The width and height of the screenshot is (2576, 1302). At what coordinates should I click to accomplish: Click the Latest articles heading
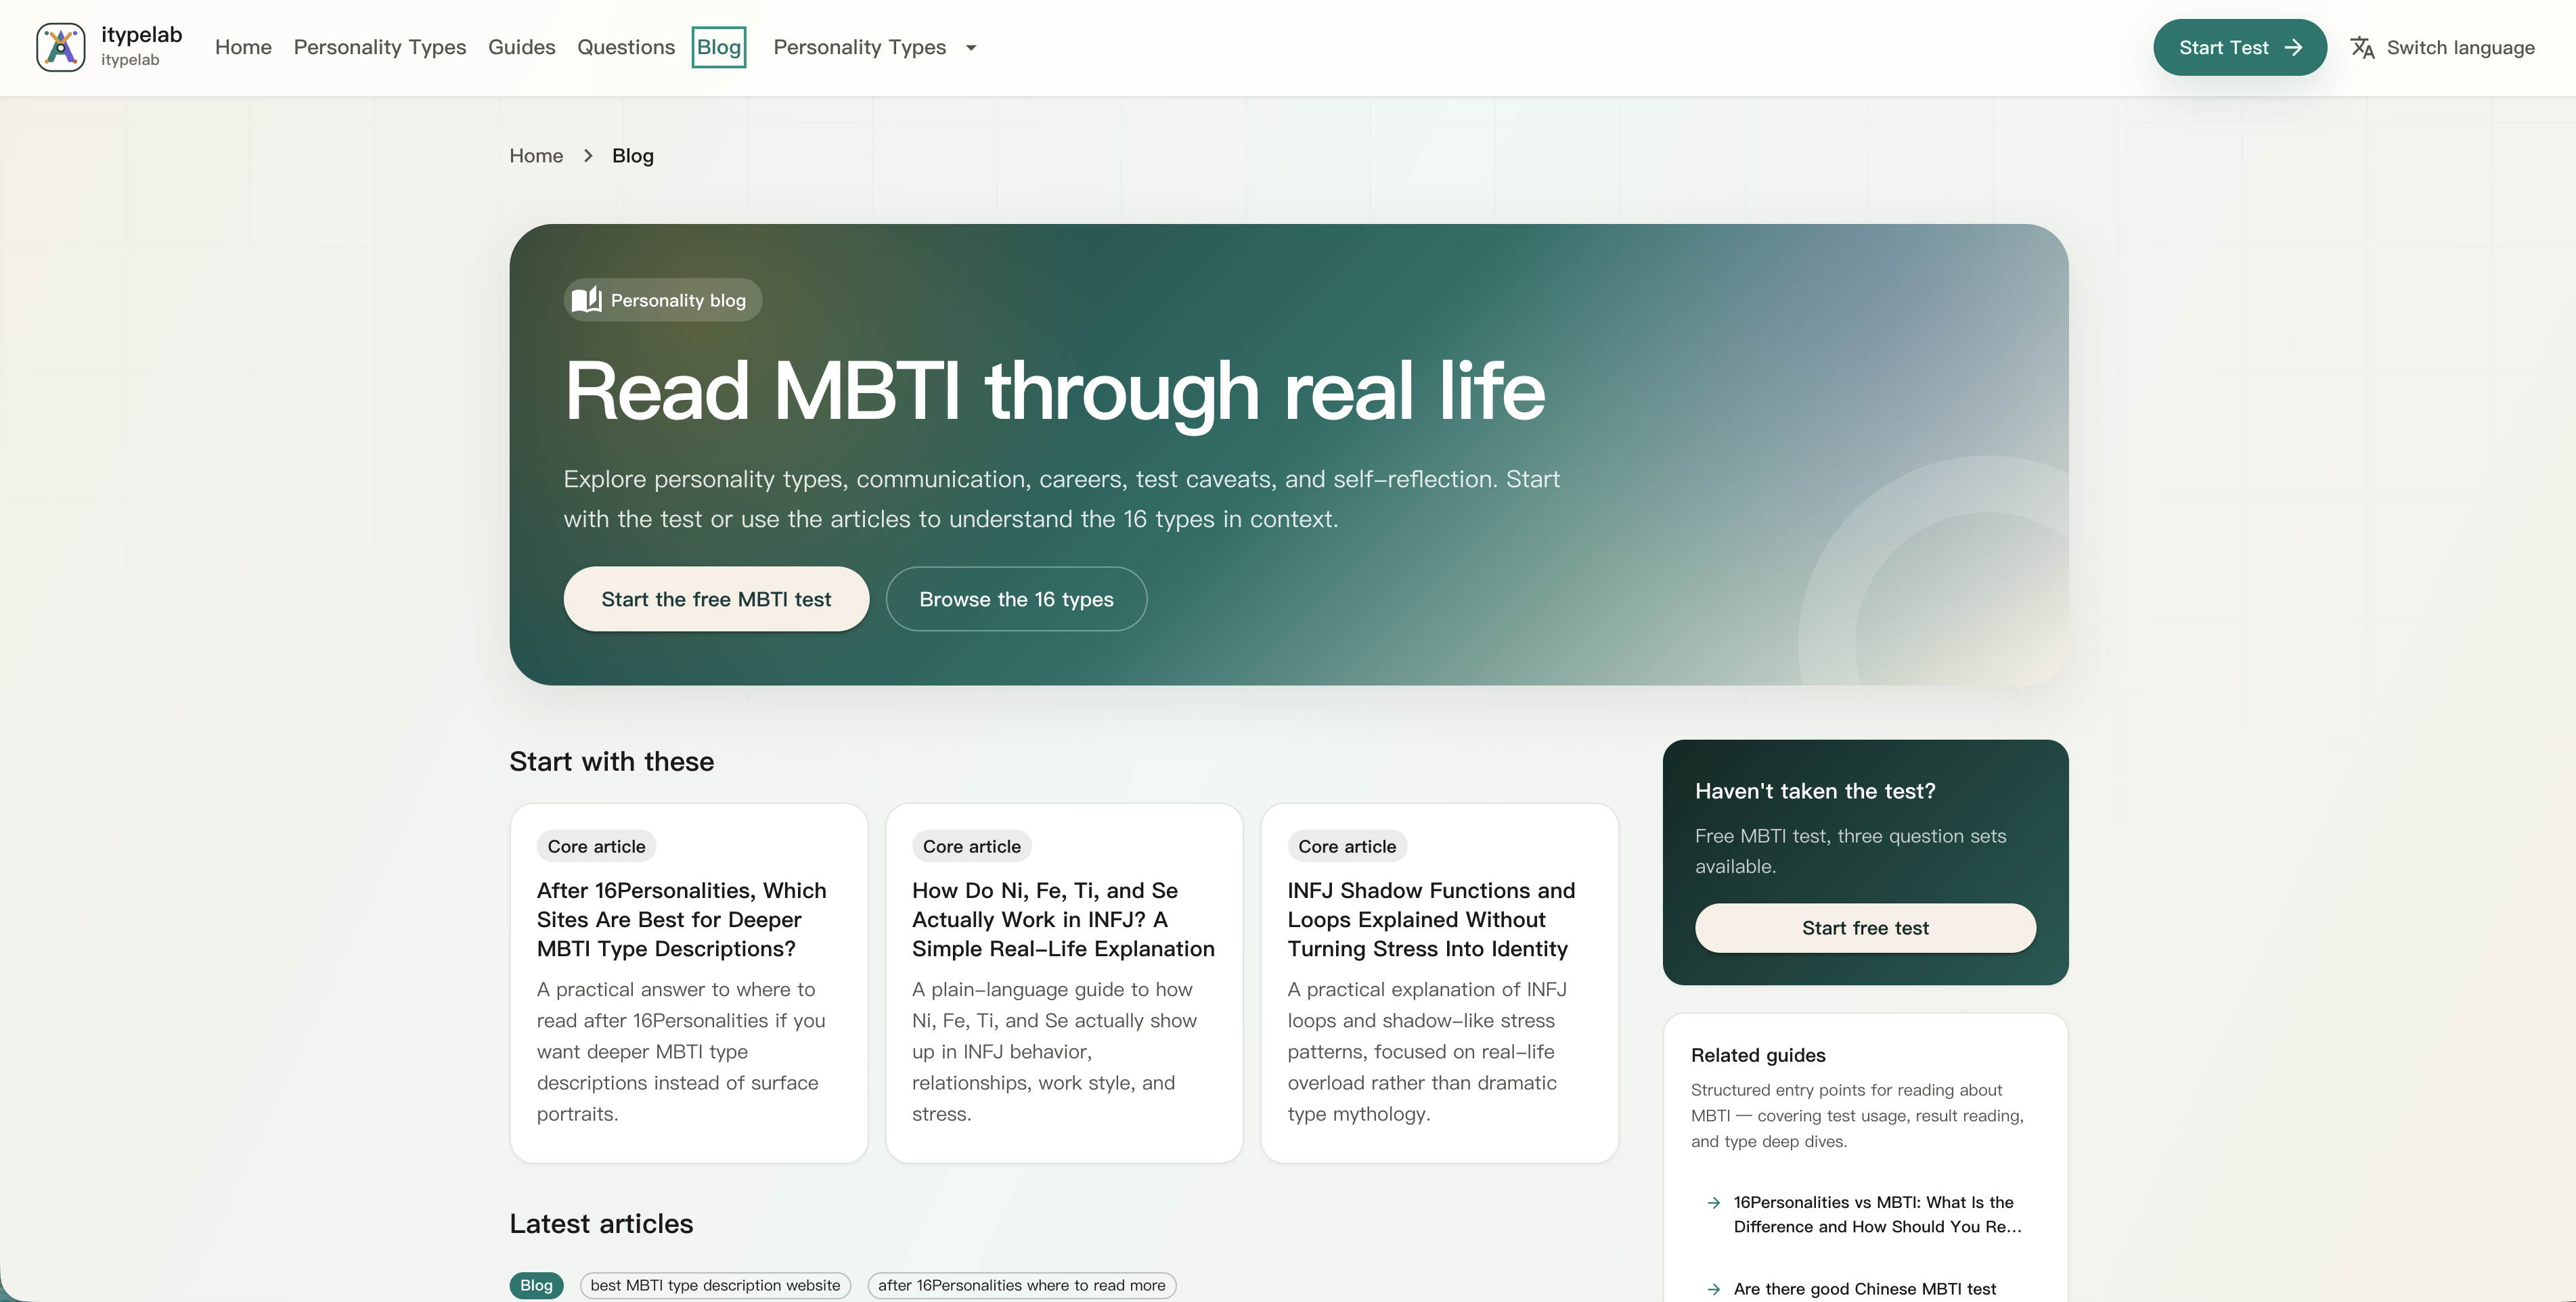click(601, 1224)
